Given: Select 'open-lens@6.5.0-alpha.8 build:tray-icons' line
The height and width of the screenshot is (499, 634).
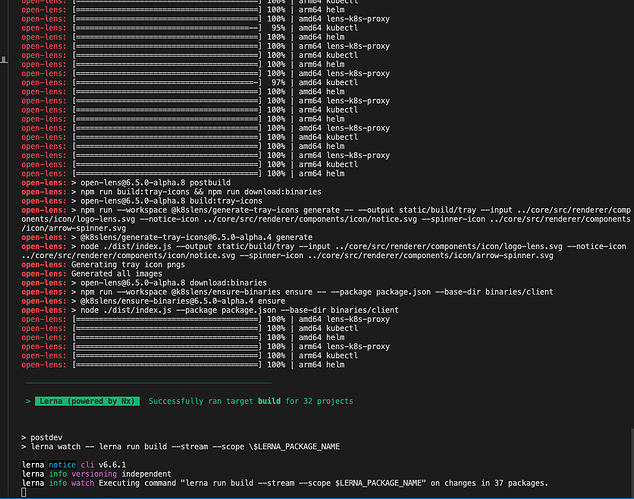Looking at the screenshot, I should click(142, 201).
